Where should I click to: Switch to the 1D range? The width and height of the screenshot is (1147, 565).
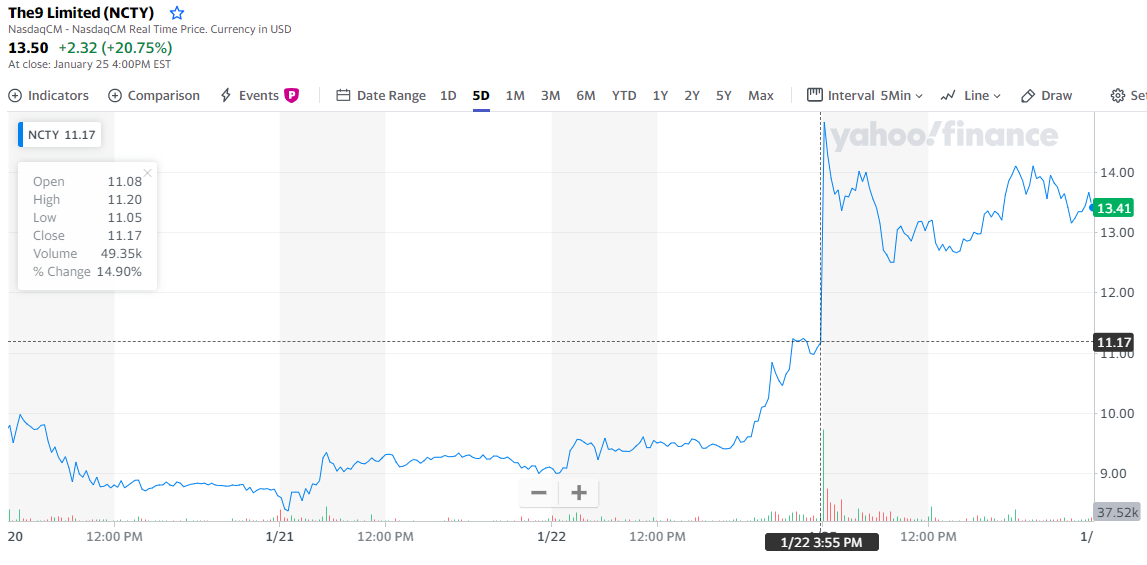pyautogui.click(x=448, y=96)
